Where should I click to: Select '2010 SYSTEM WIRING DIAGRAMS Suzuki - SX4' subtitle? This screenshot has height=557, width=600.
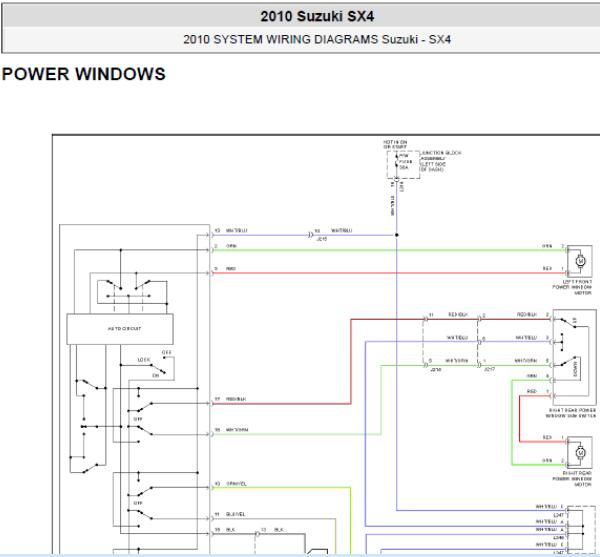317,39
